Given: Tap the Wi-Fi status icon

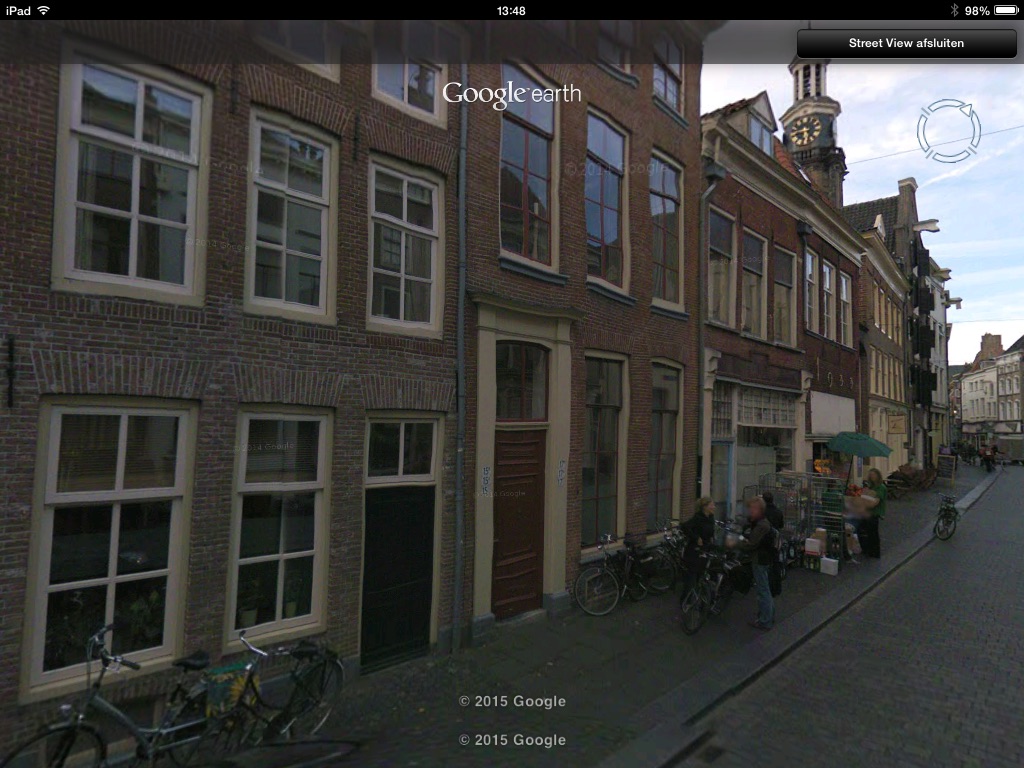Looking at the screenshot, I should 44,10.
